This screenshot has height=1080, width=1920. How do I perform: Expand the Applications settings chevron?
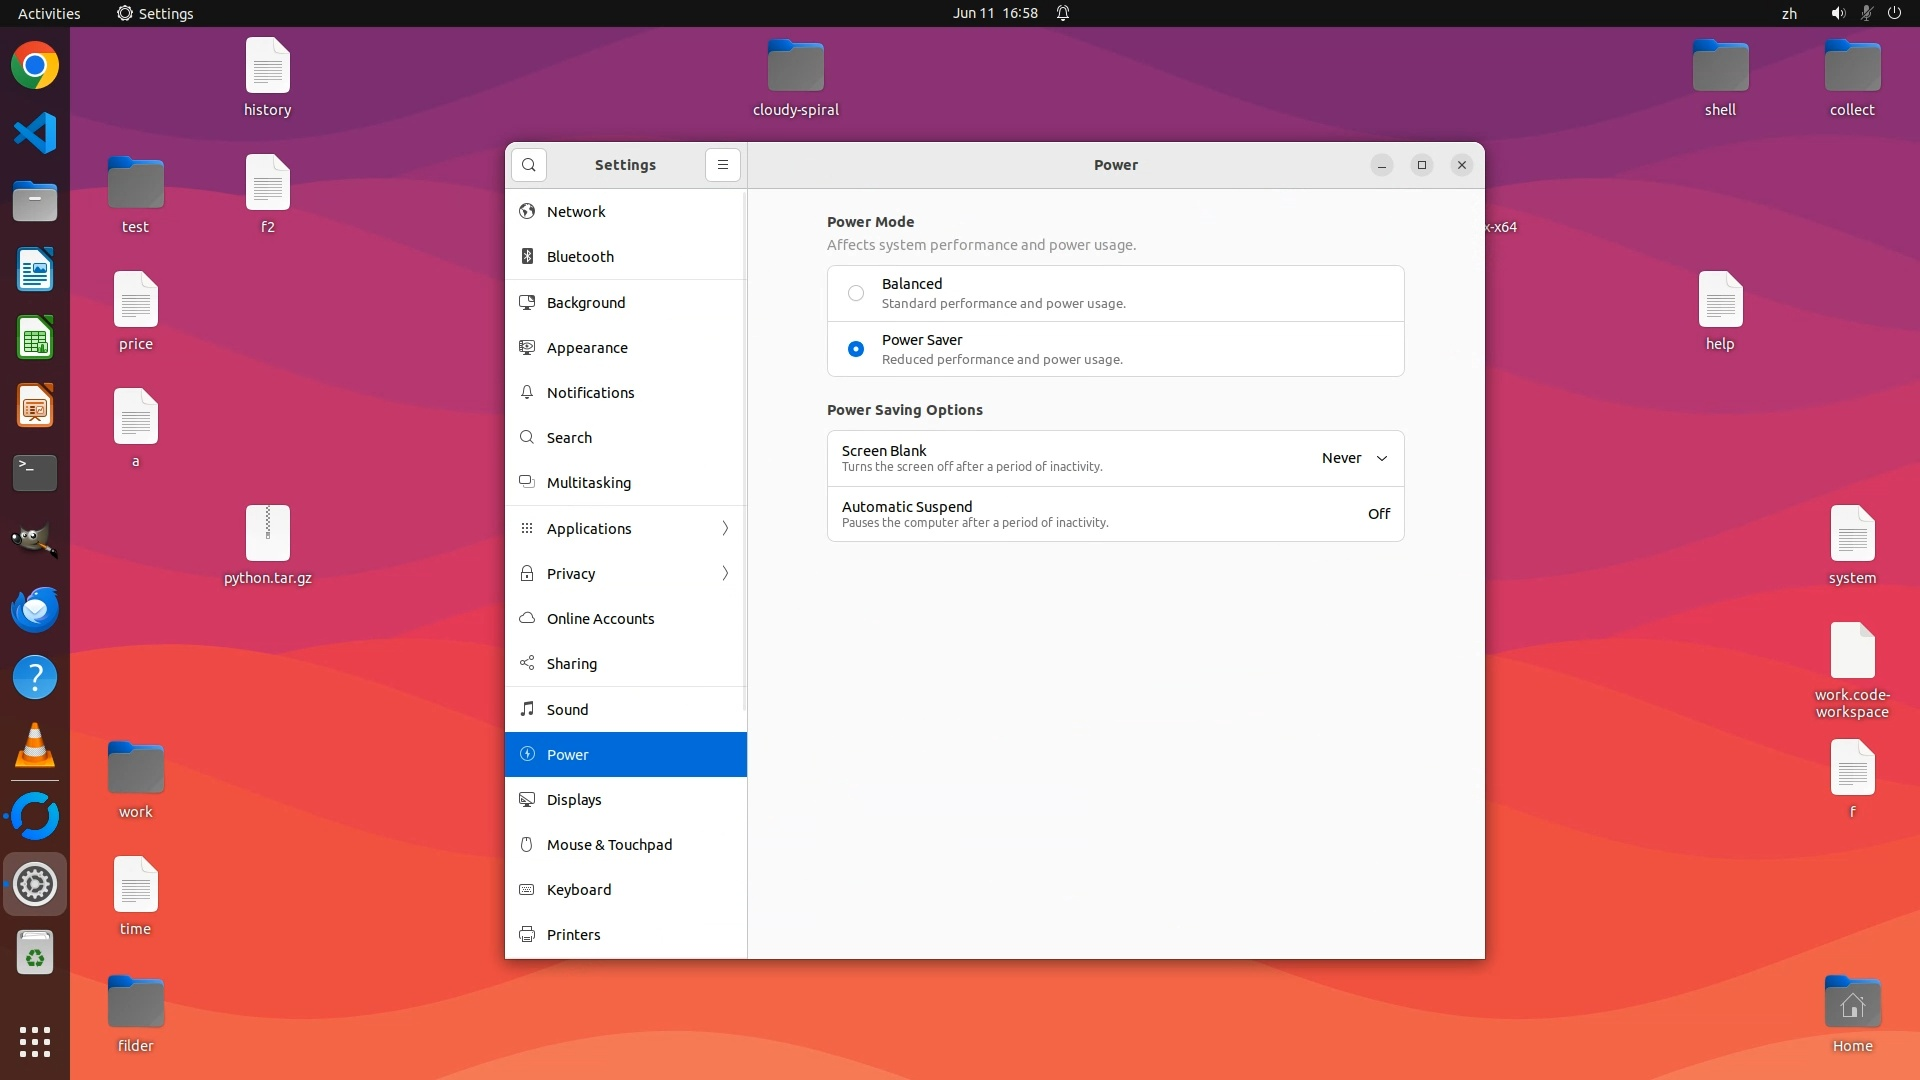725,528
